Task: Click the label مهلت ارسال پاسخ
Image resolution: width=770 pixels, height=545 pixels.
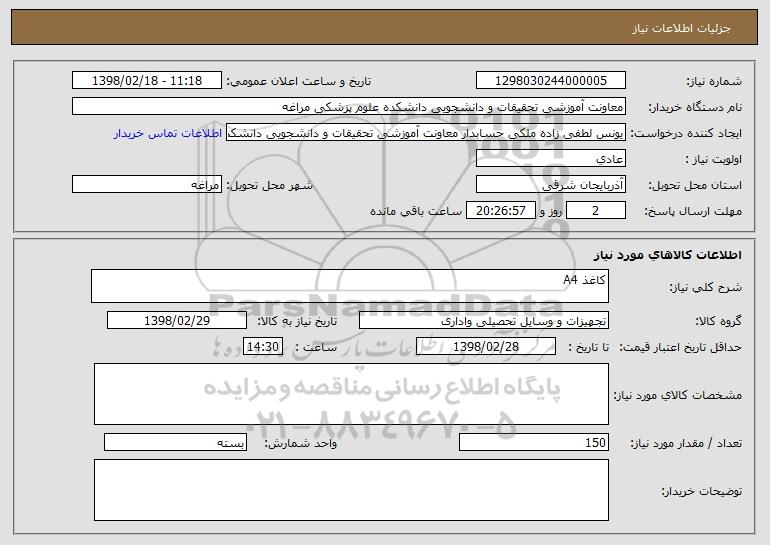Action: [x=692, y=212]
